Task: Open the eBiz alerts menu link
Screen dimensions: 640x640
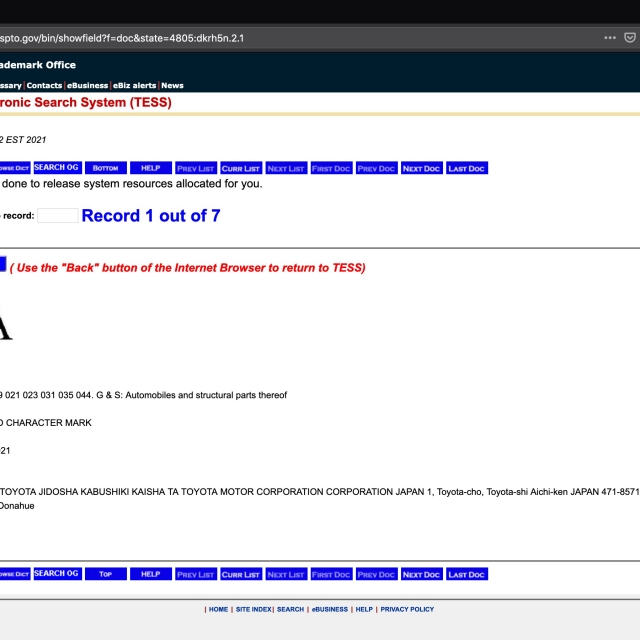Action: (134, 85)
